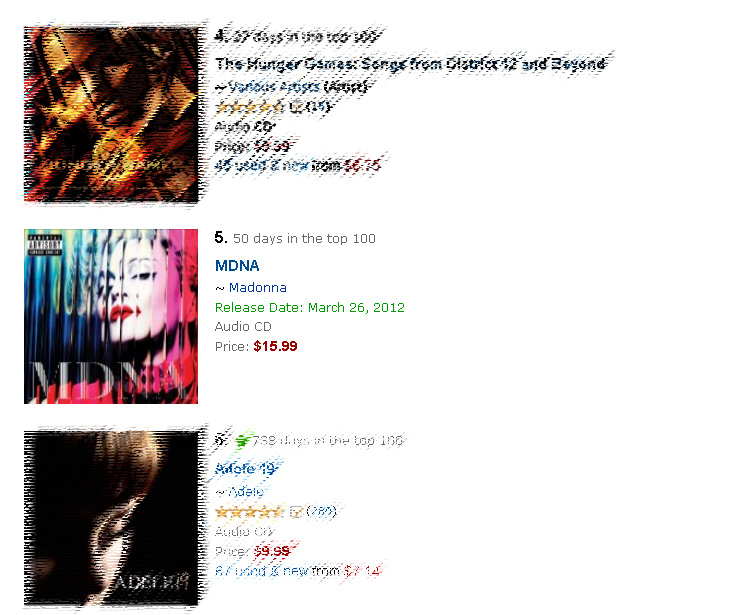Open the MDNA album title link

click(237, 265)
